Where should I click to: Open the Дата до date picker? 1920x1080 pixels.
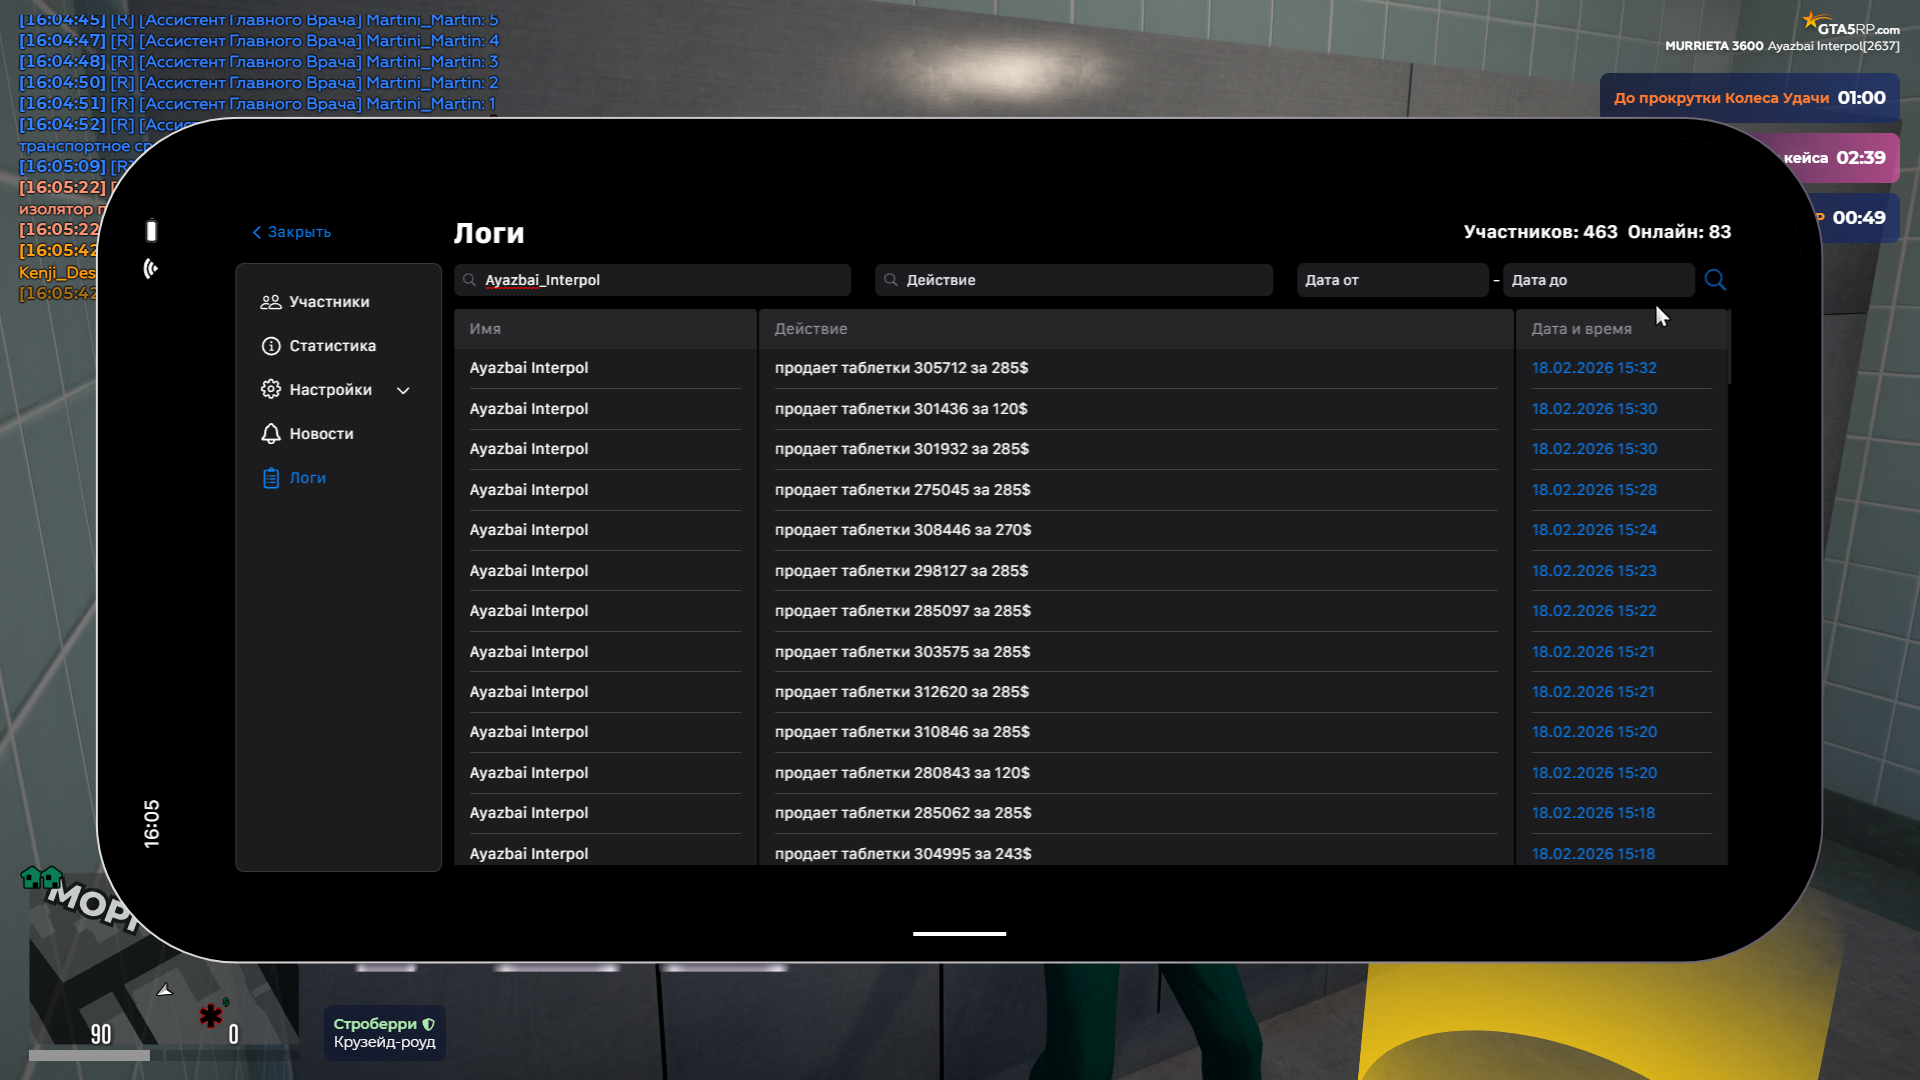coord(1597,280)
